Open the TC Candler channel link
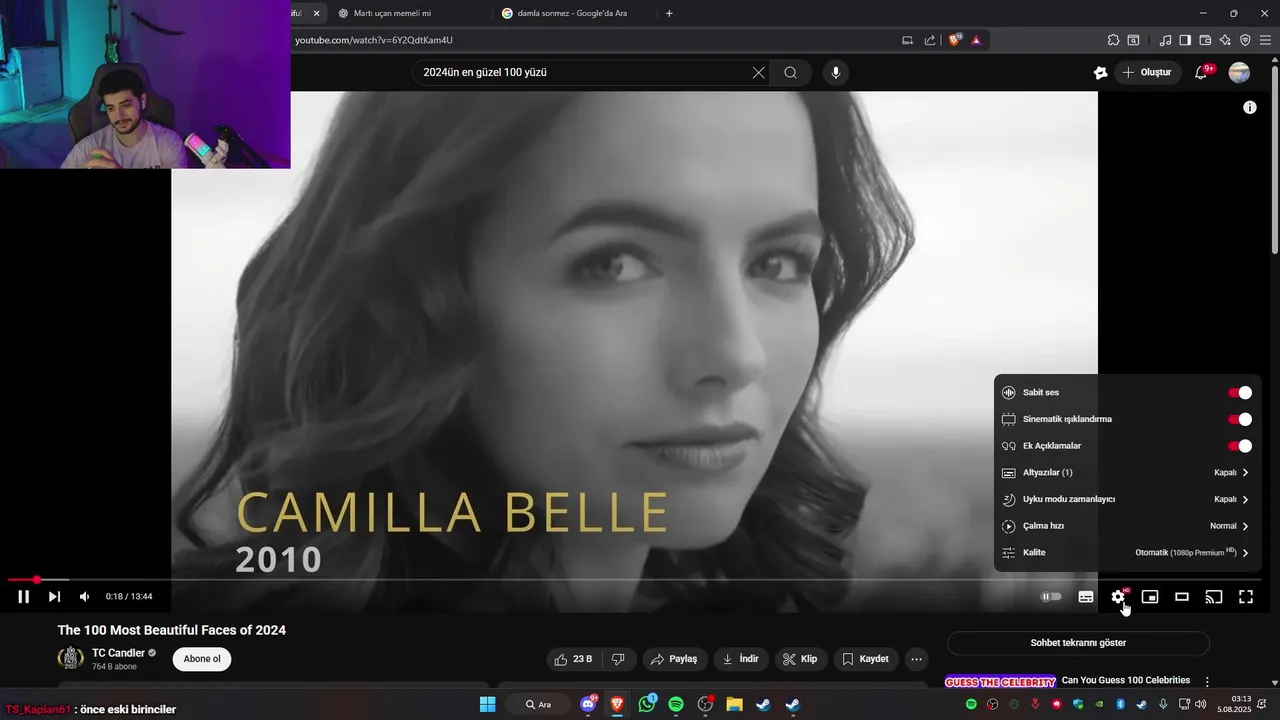 coord(118,653)
